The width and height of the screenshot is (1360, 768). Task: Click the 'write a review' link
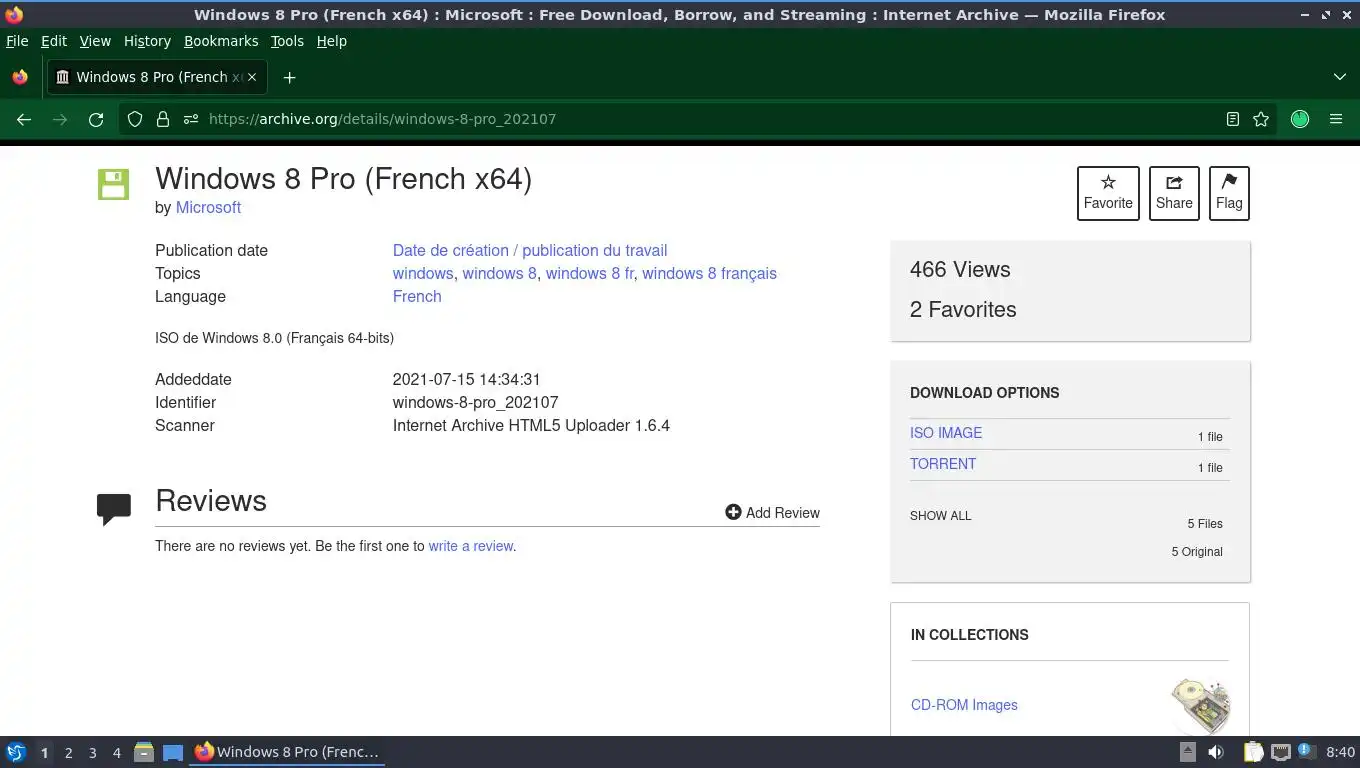point(471,546)
